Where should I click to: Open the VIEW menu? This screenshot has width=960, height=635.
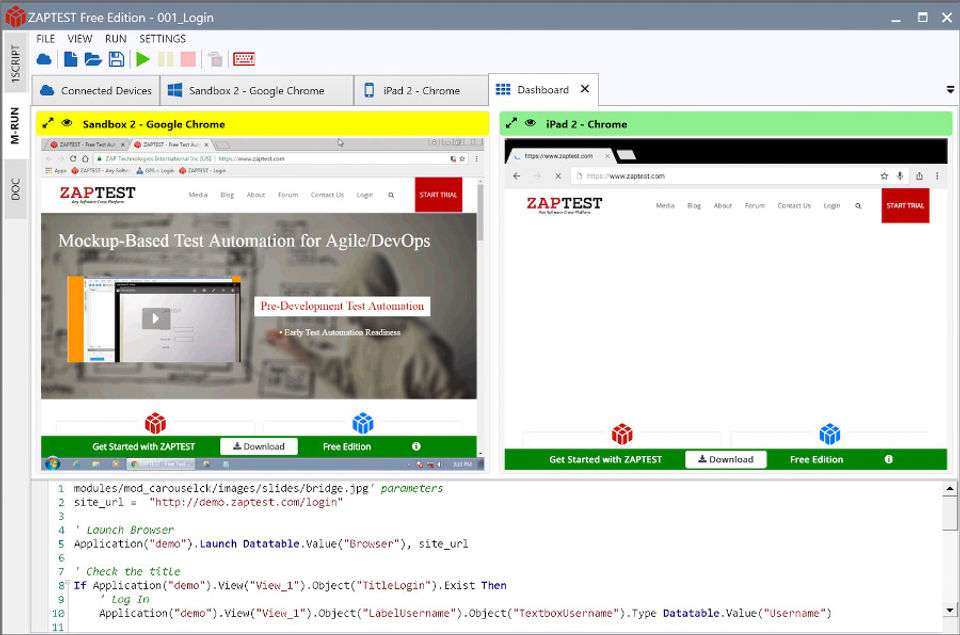(x=80, y=39)
